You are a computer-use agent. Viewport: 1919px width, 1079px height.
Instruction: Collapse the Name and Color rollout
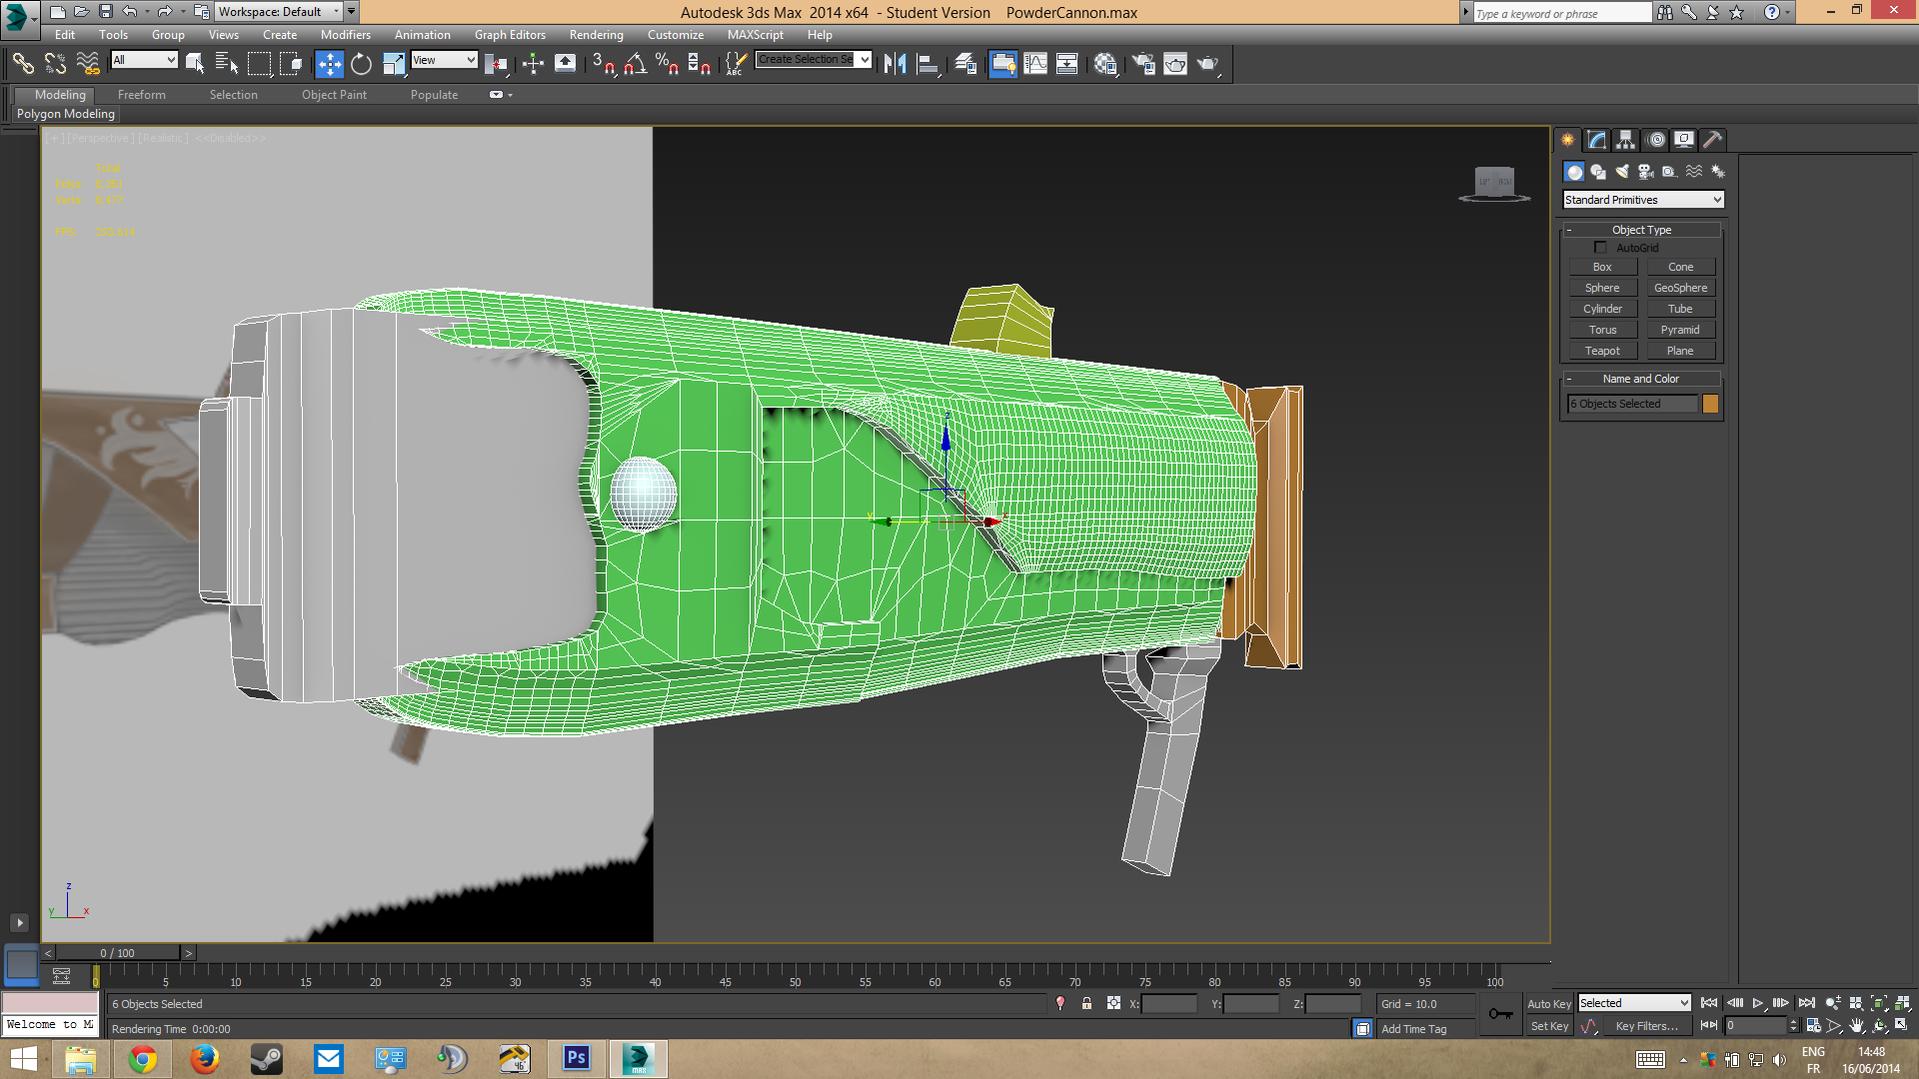(x=1641, y=379)
